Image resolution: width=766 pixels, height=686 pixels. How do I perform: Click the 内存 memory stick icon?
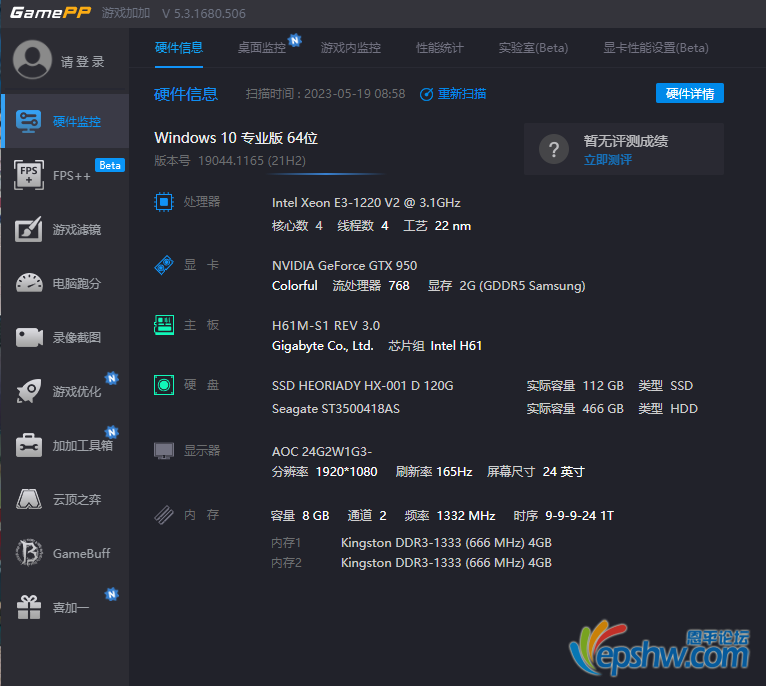[x=164, y=514]
